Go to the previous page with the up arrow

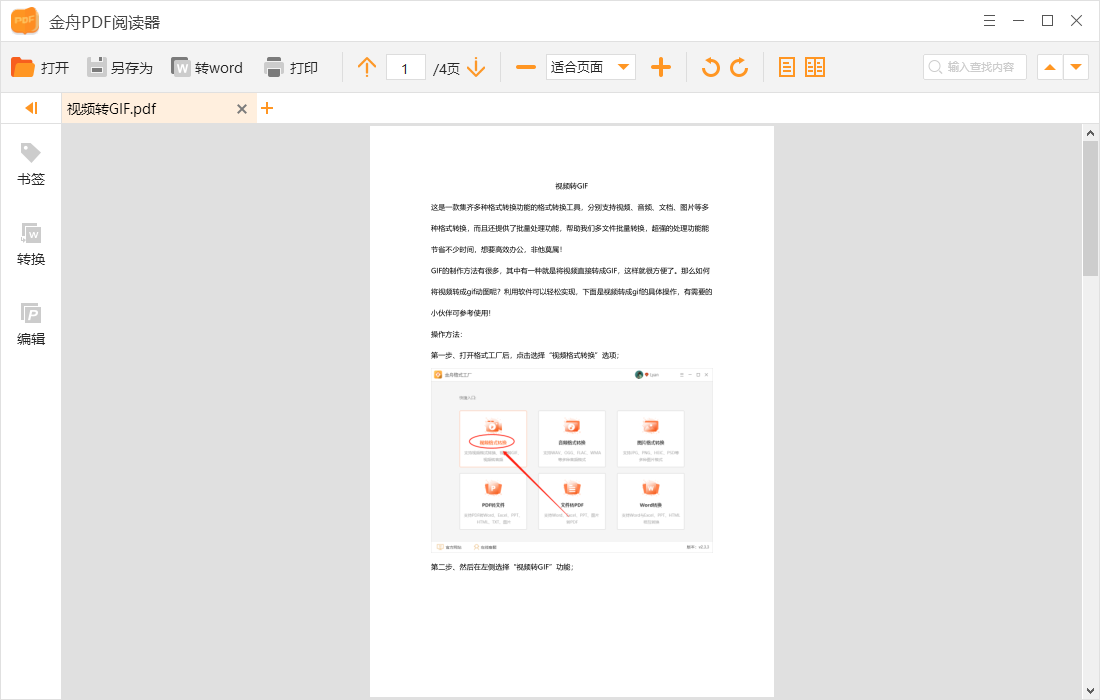366,67
